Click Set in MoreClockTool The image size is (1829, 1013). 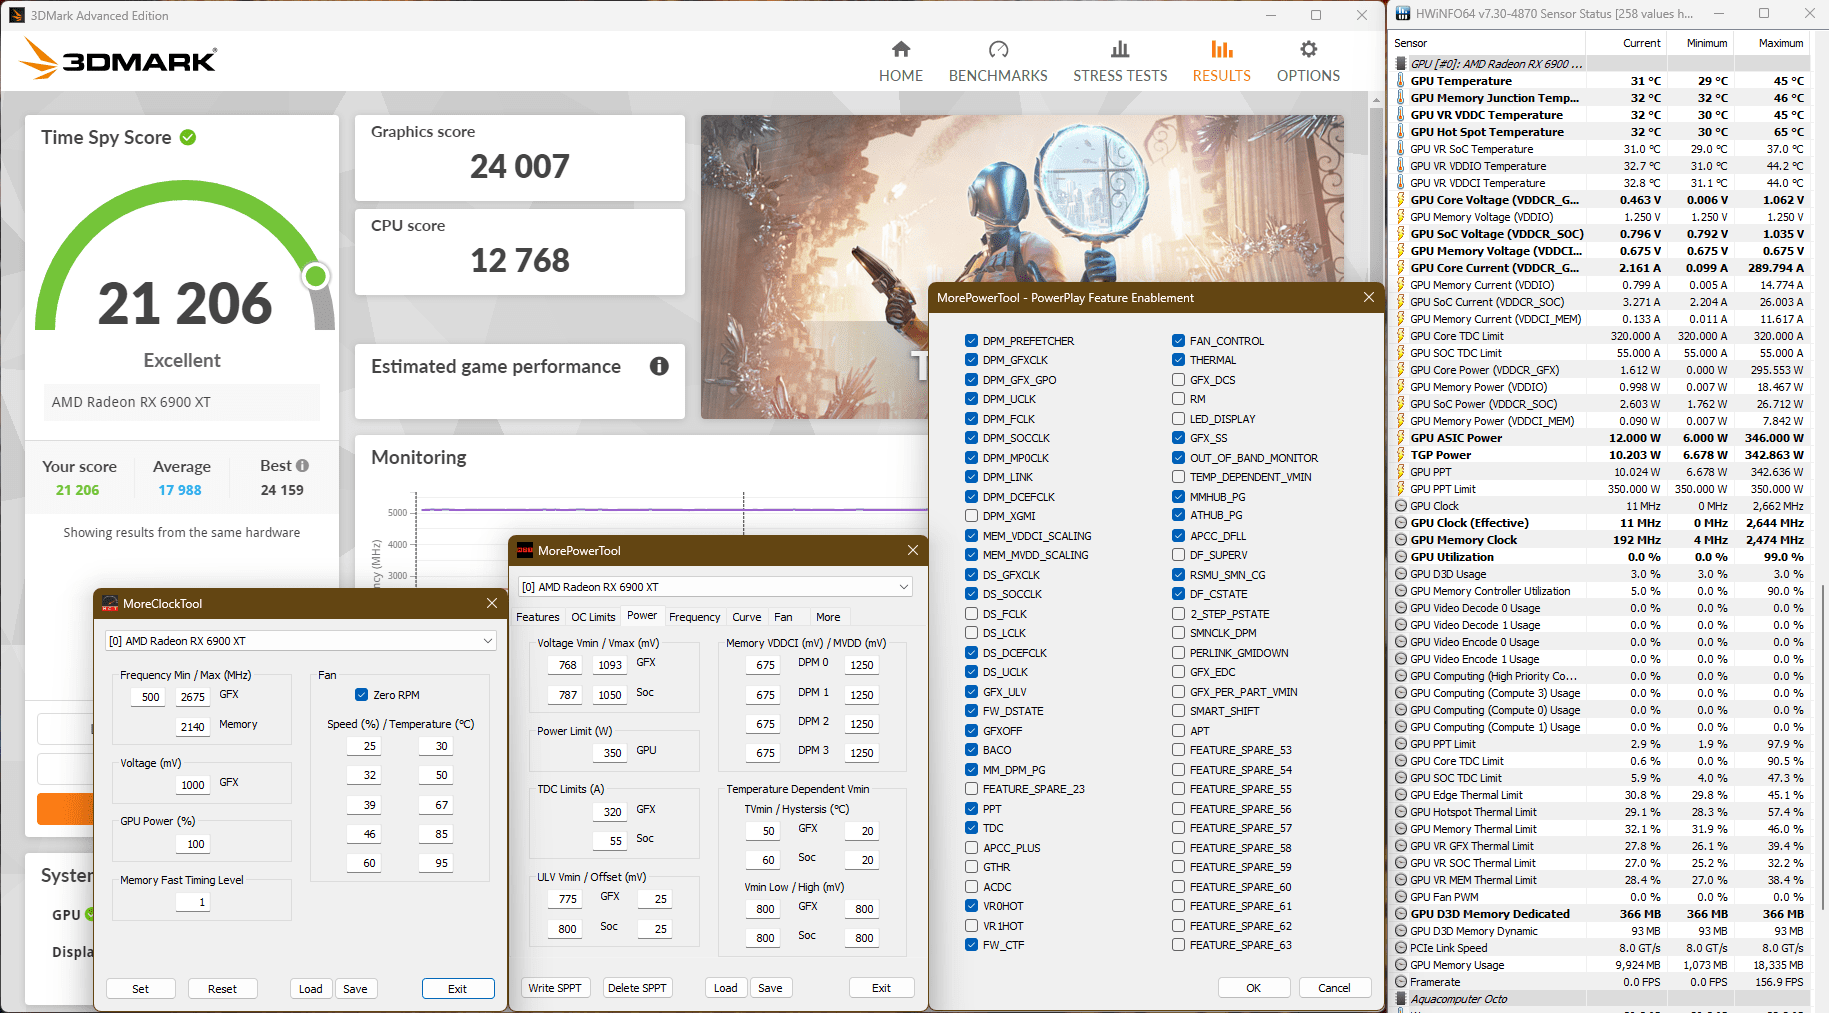[141, 989]
